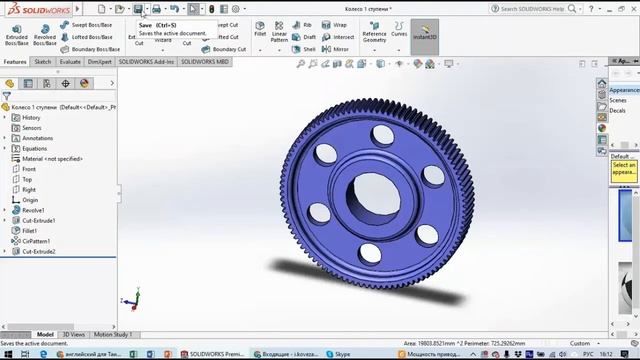Switch to the DimXpert ribbon tab

(100, 62)
